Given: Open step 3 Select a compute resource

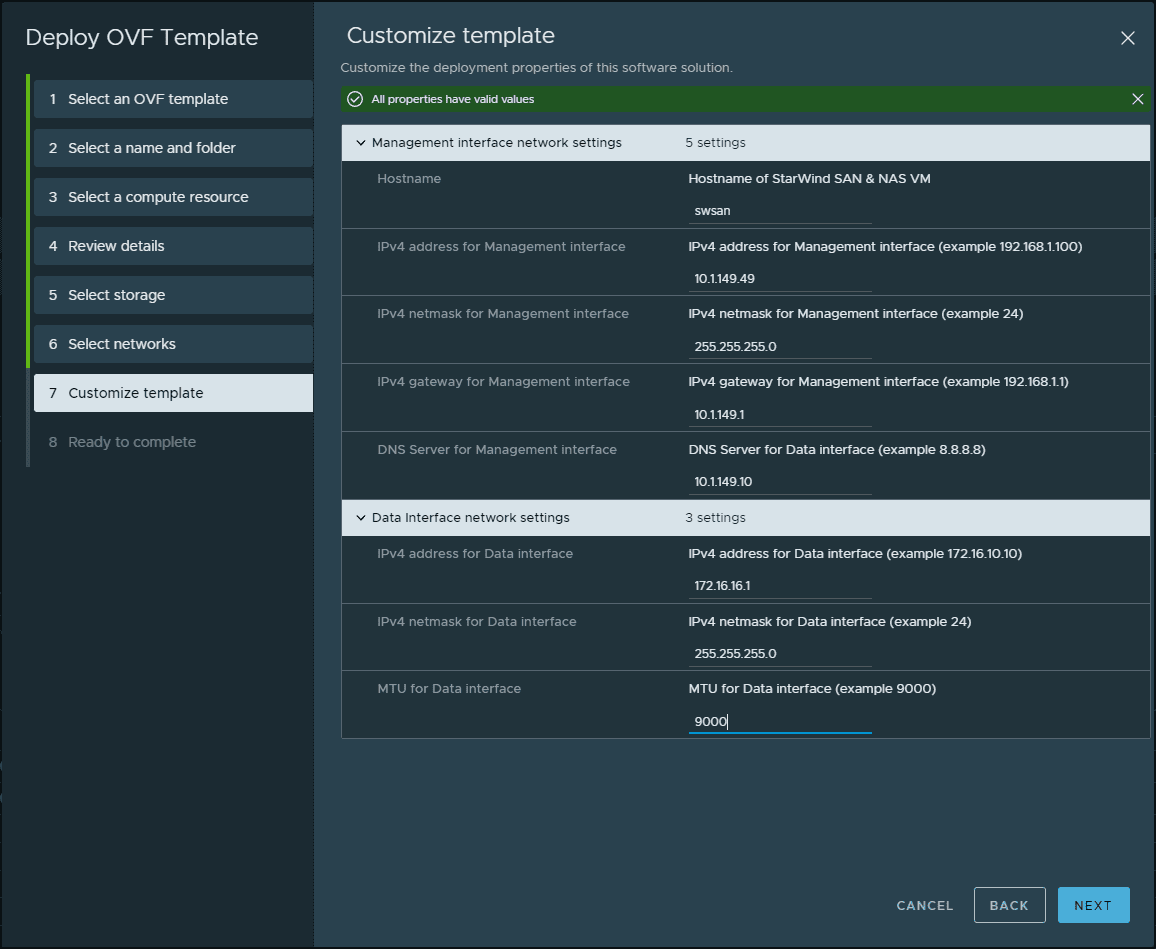Looking at the screenshot, I should coord(173,197).
